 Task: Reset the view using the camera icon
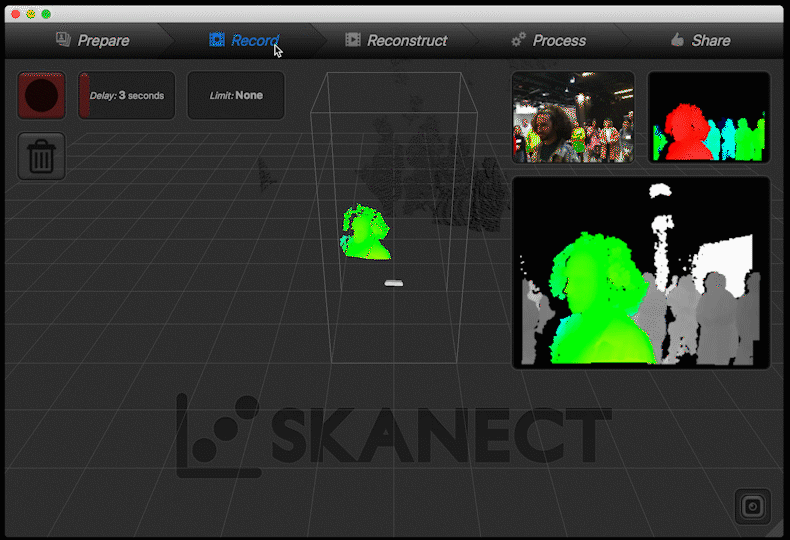(752, 506)
